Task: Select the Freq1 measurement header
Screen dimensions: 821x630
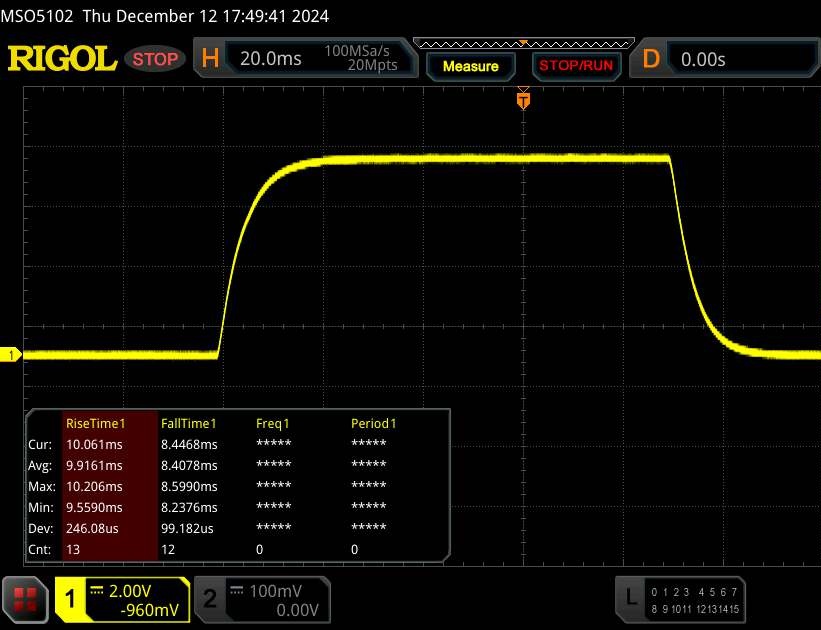Action: click(x=272, y=423)
